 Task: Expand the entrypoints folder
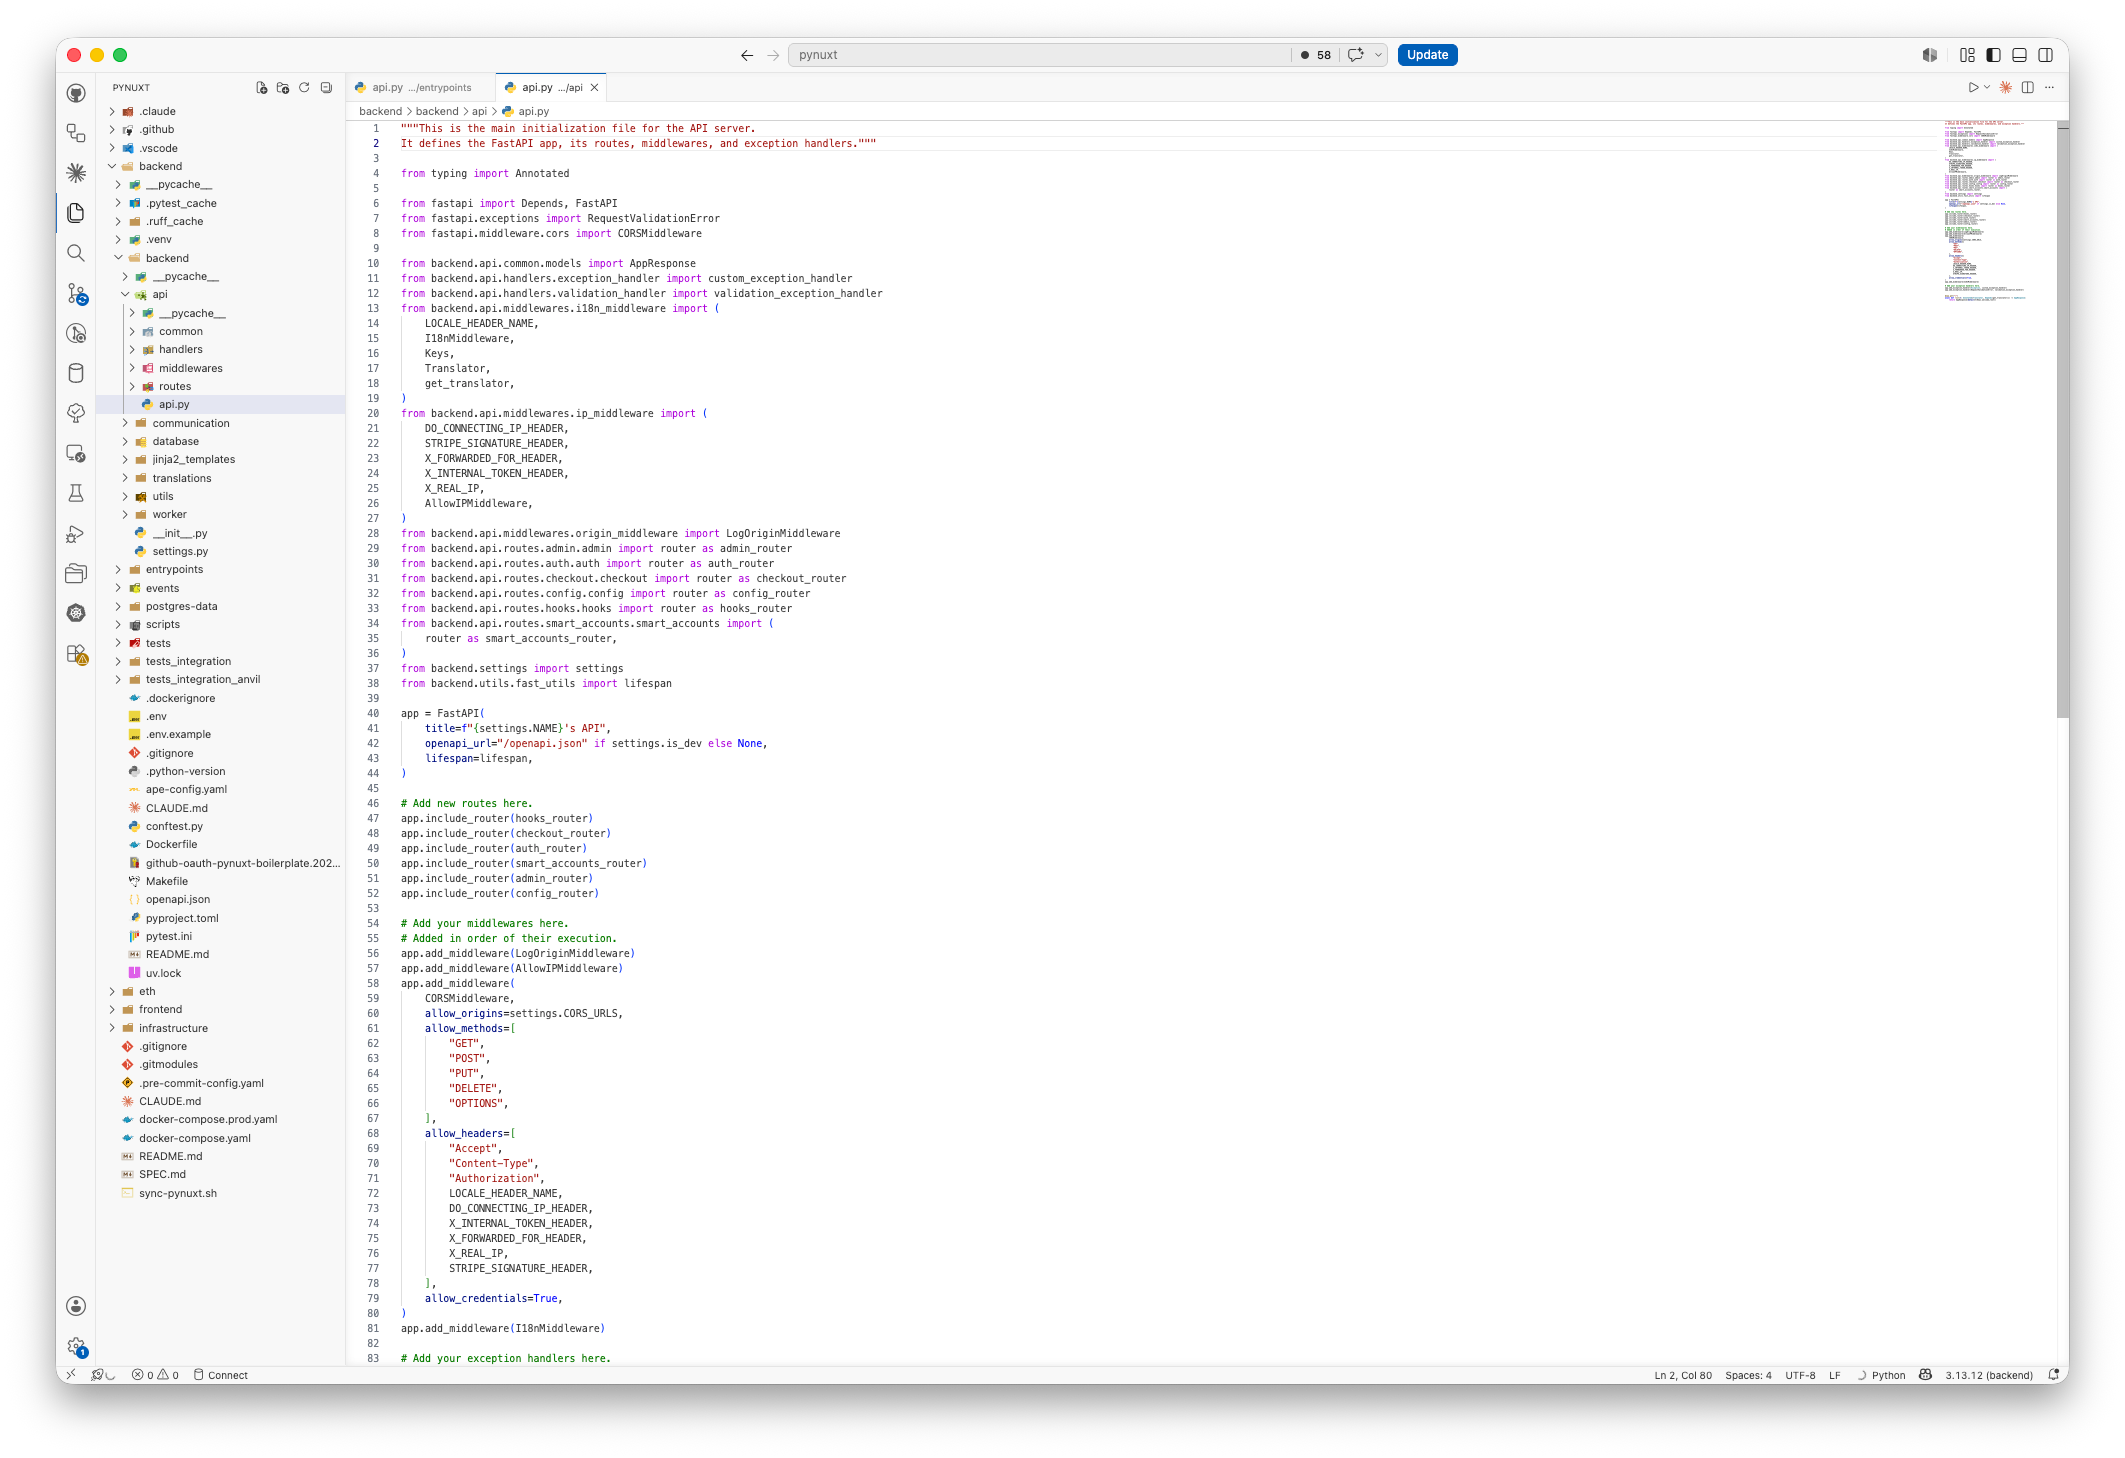pyautogui.click(x=119, y=570)
